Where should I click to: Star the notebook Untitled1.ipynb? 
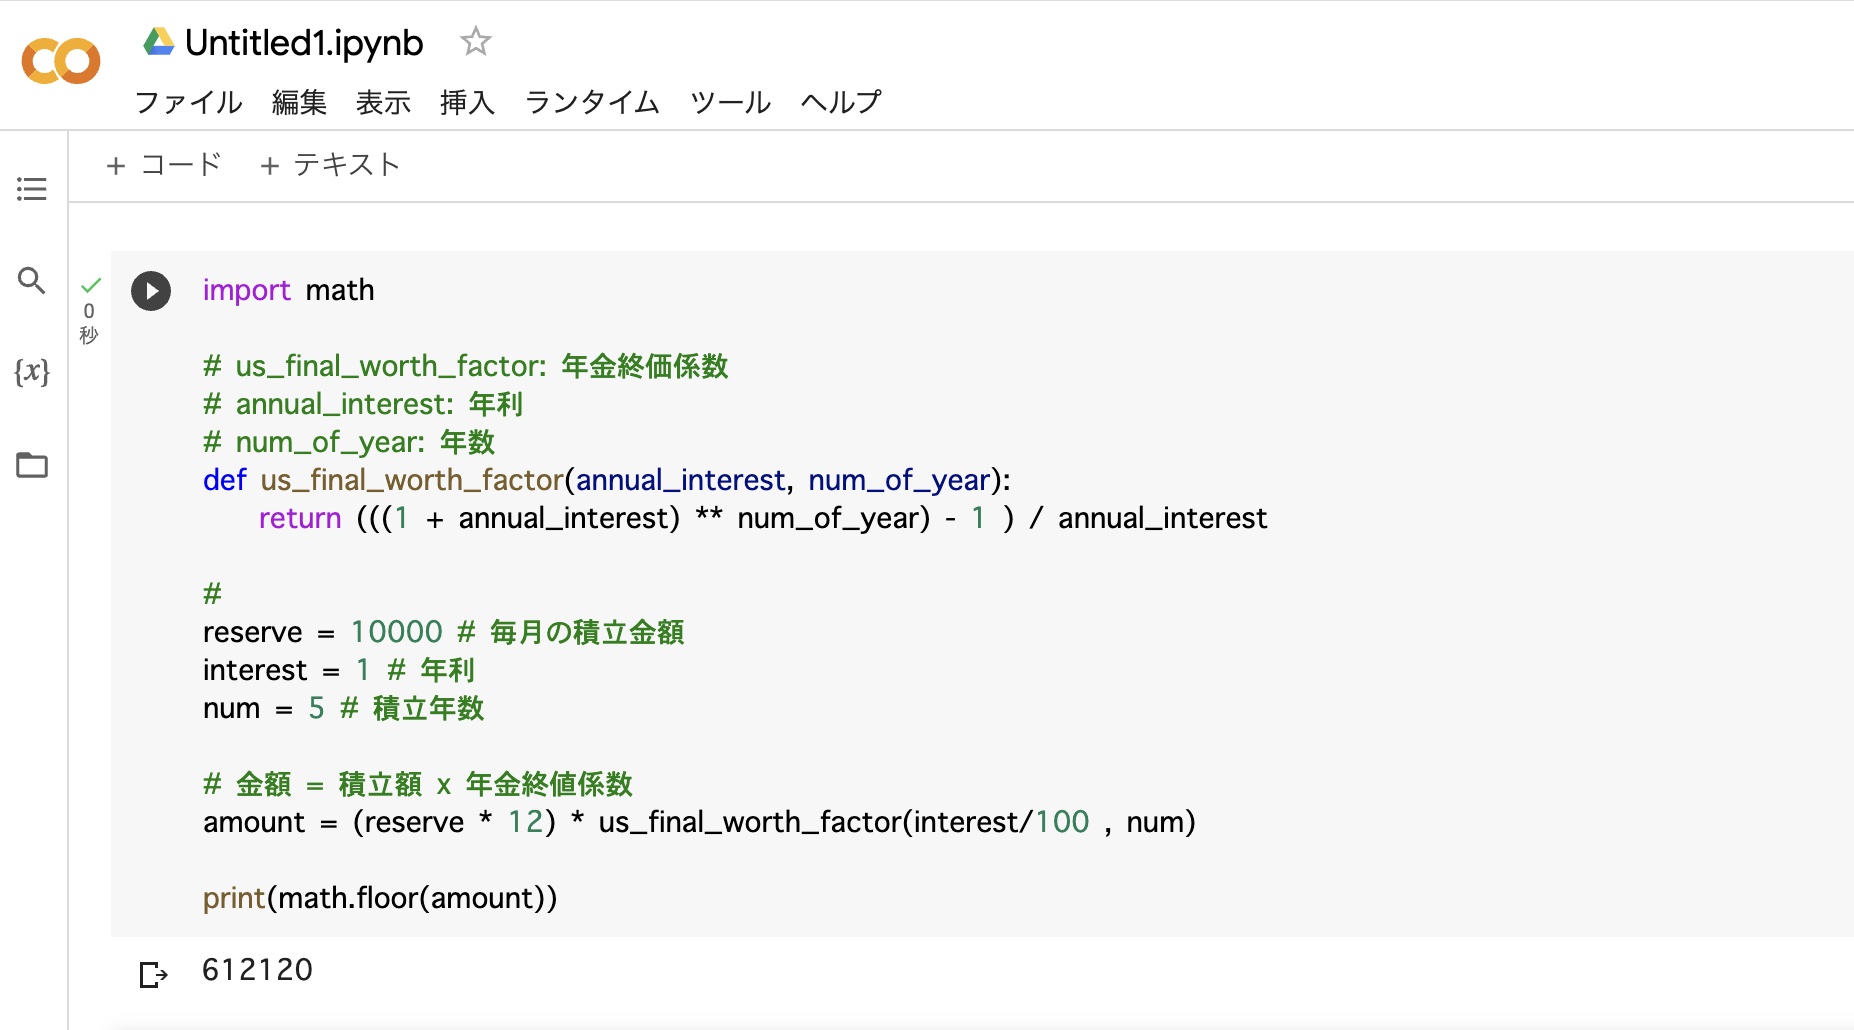[x=475, y=42]
